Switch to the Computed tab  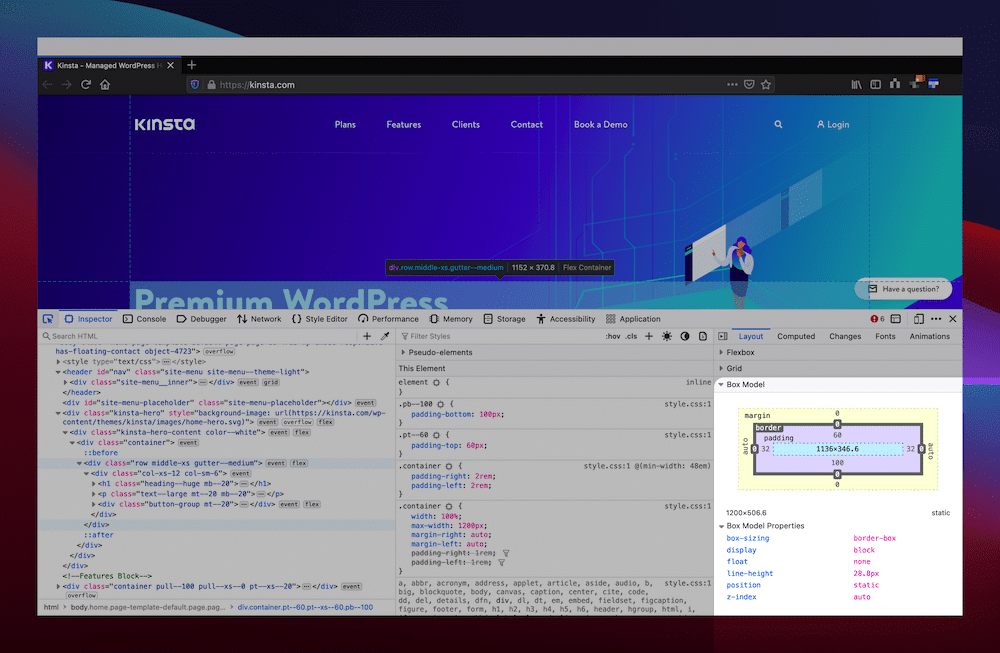coord(796,336)
